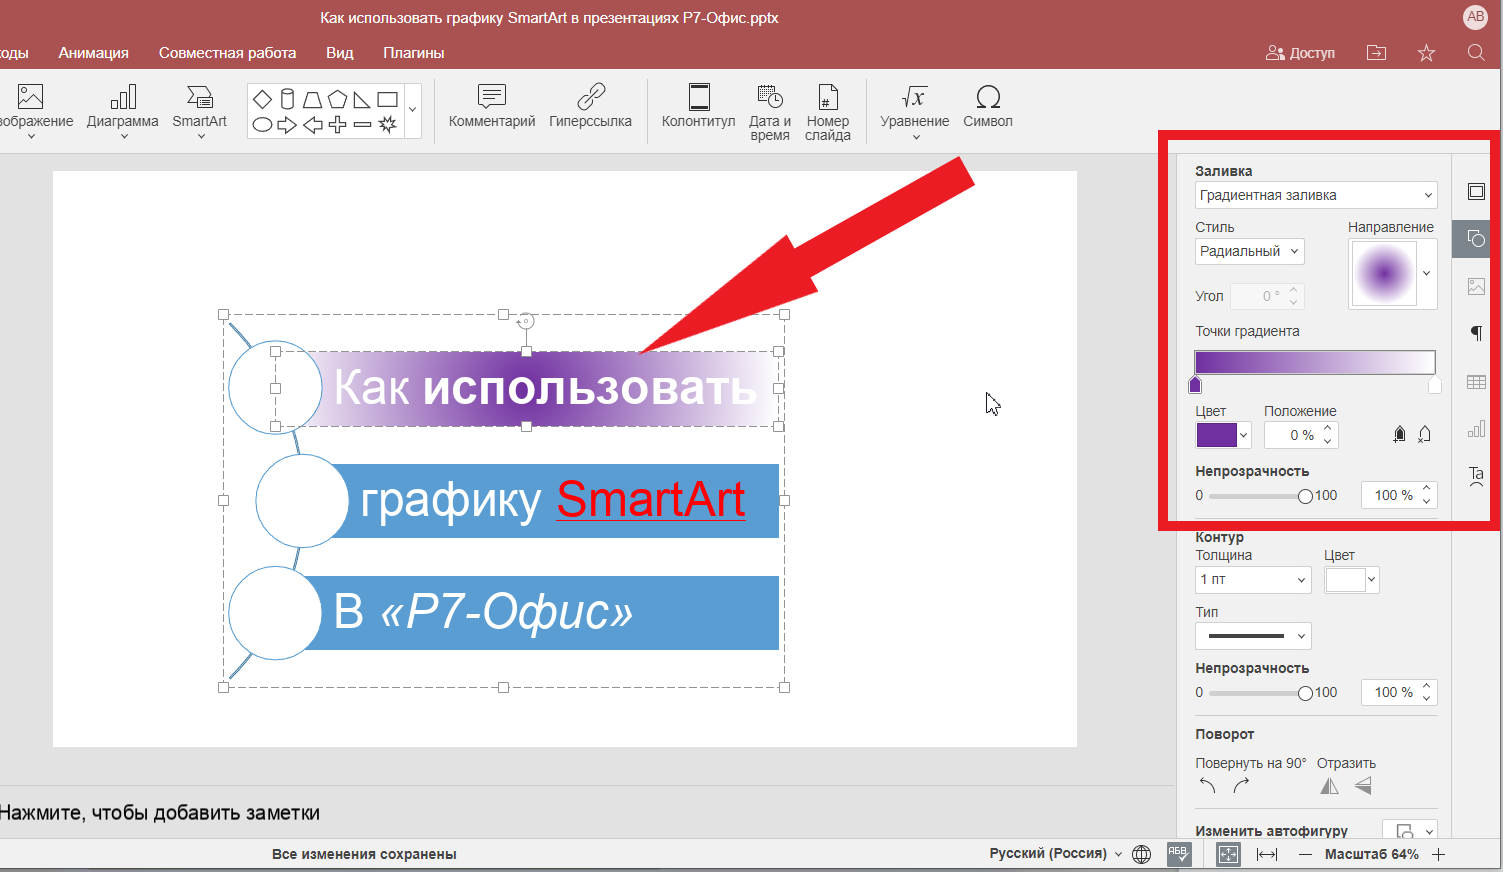This screenshot has width=1503, height=872.
Task: Open search with the magnifier icon
Action: pos(1476,53)
